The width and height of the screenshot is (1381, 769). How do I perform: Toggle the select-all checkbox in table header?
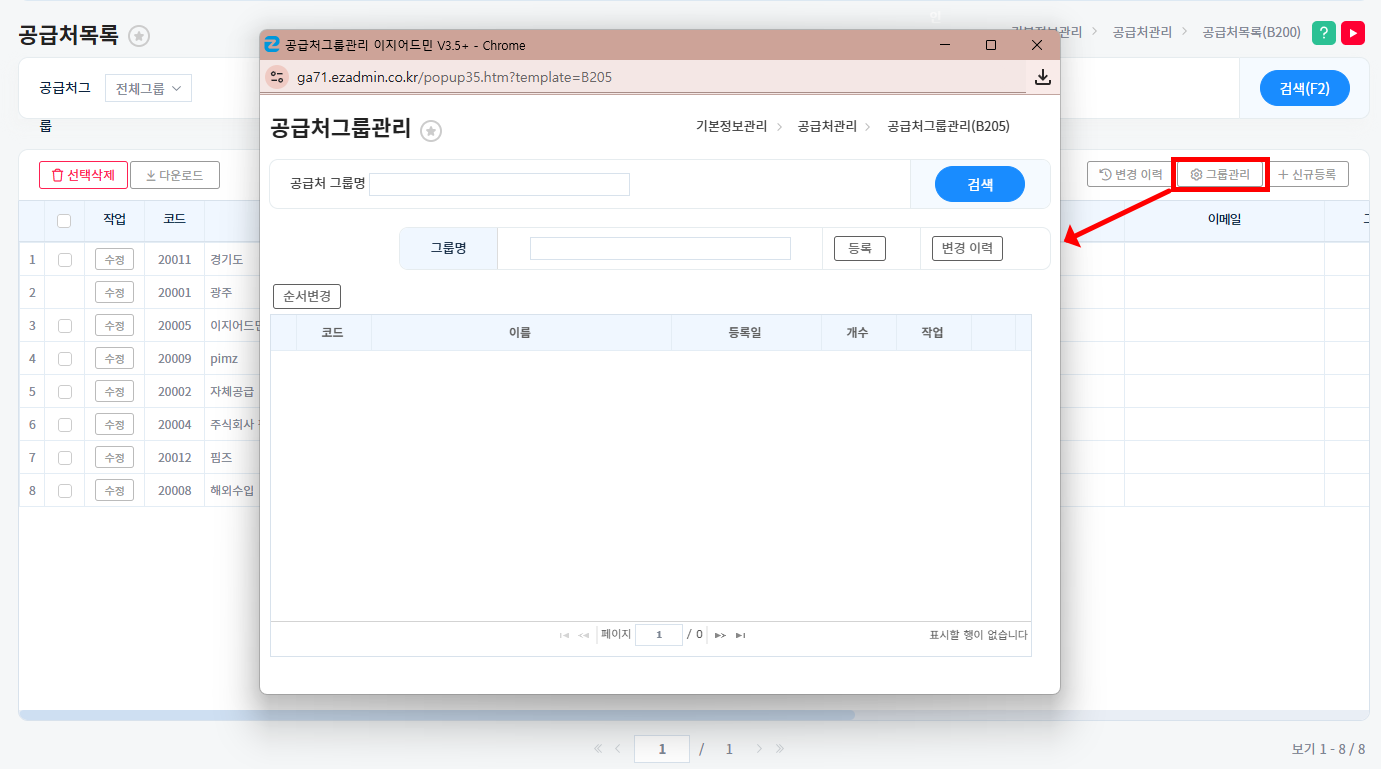point(64,221)
